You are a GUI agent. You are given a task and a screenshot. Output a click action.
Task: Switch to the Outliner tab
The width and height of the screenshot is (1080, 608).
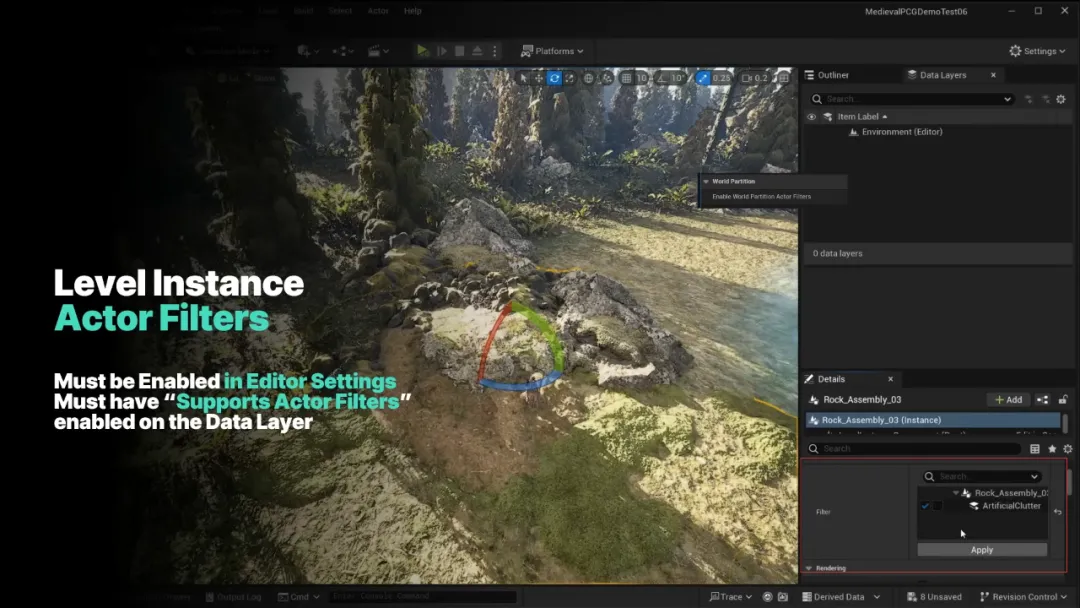pos(827,75)
